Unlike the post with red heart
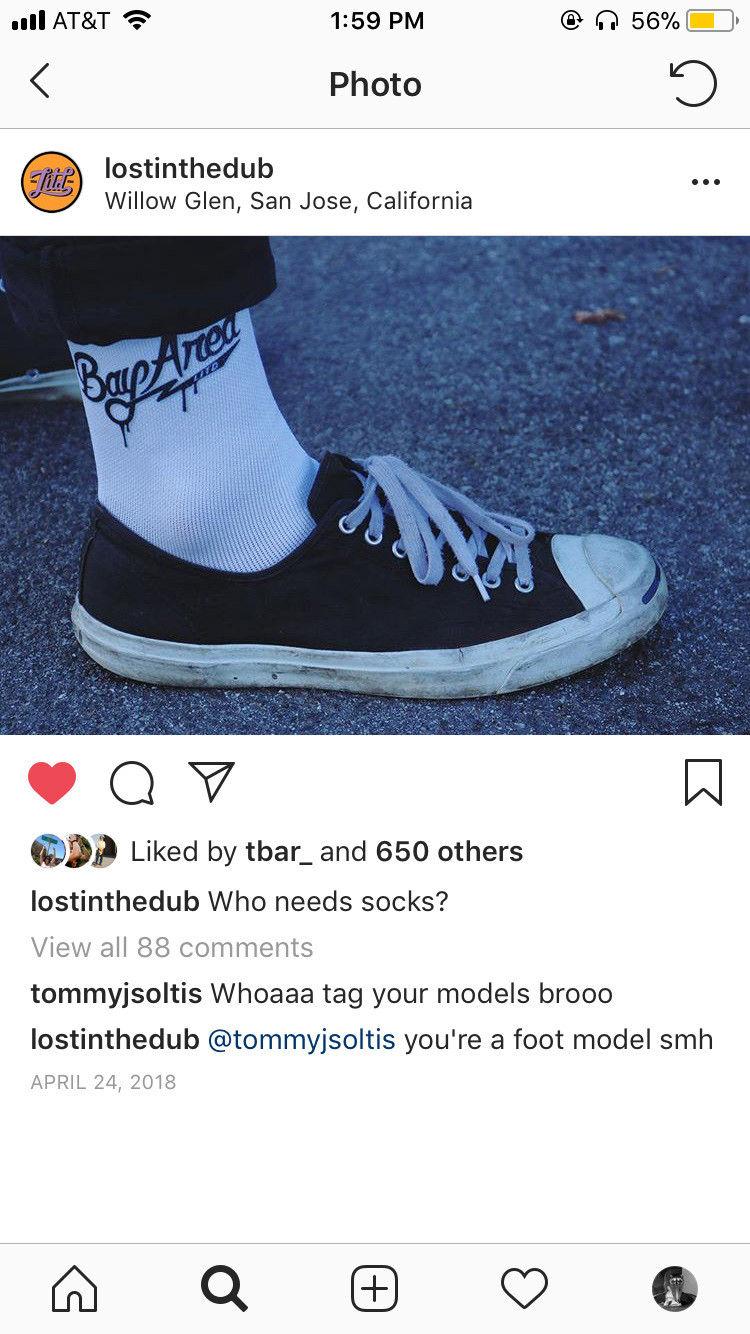Image resolution: width=750 pixels, height=1334 pixels. [x=52, y=783]
